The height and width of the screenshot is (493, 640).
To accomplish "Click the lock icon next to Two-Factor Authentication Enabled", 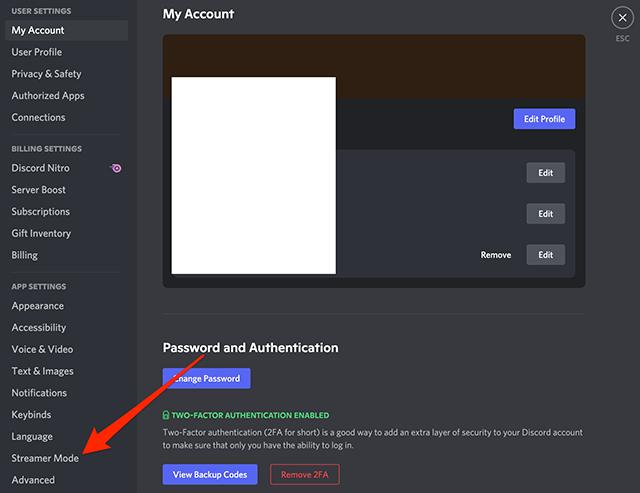I will [166, 415].
